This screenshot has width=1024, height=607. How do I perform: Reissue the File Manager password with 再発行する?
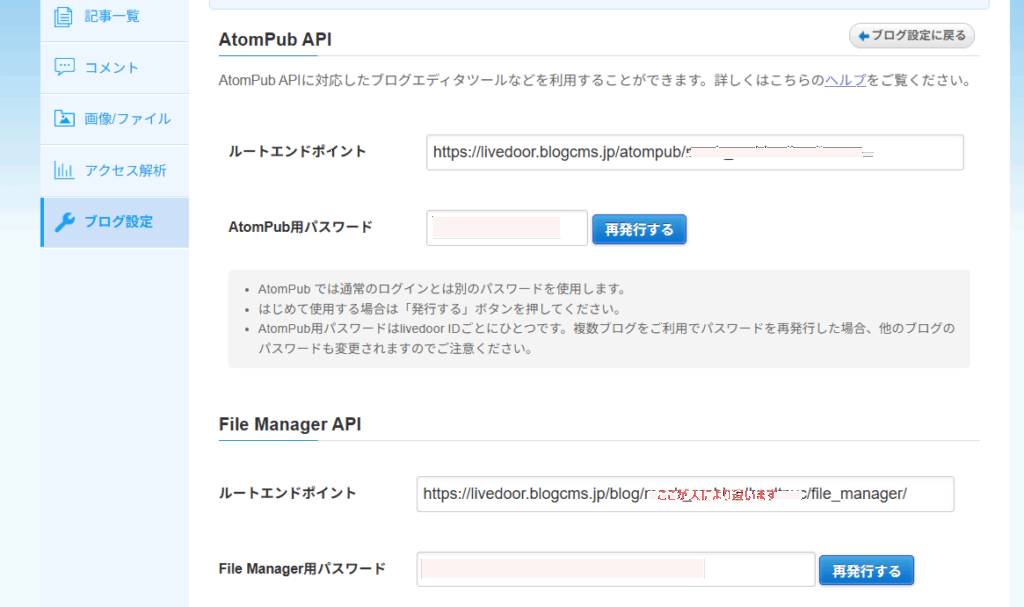866,571
